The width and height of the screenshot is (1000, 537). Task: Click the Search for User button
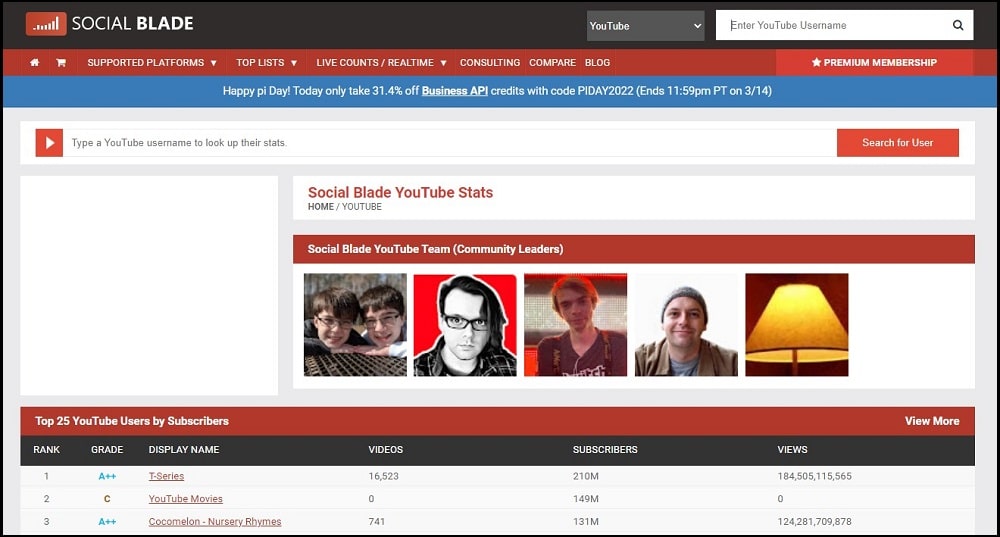(x=897, y=143)
